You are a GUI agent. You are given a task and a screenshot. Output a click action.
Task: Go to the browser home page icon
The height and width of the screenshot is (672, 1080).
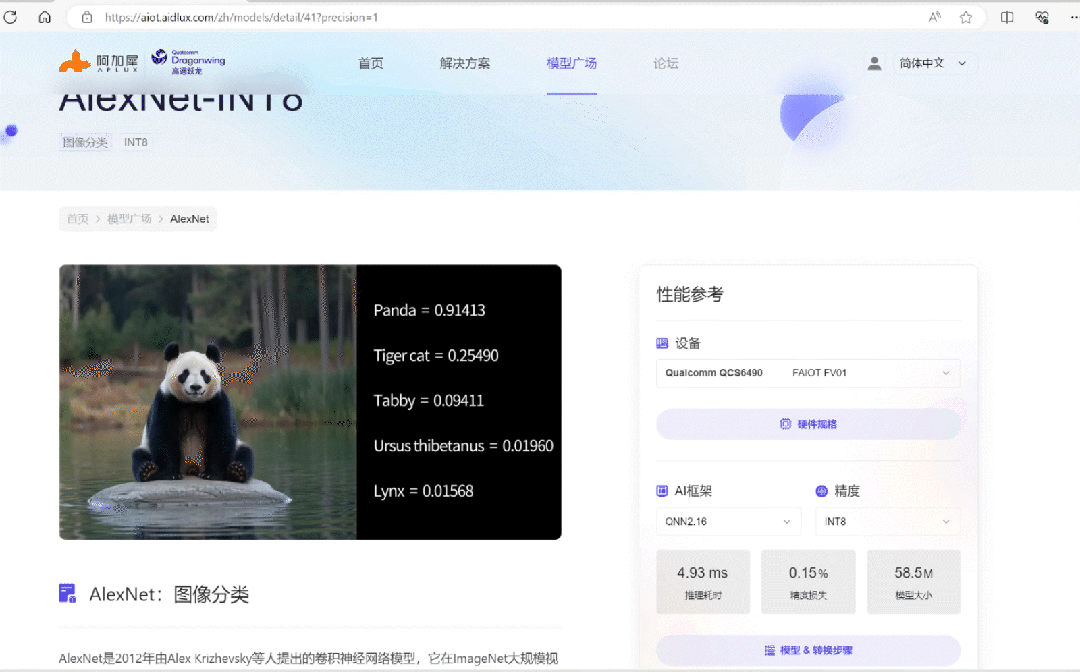45,17
